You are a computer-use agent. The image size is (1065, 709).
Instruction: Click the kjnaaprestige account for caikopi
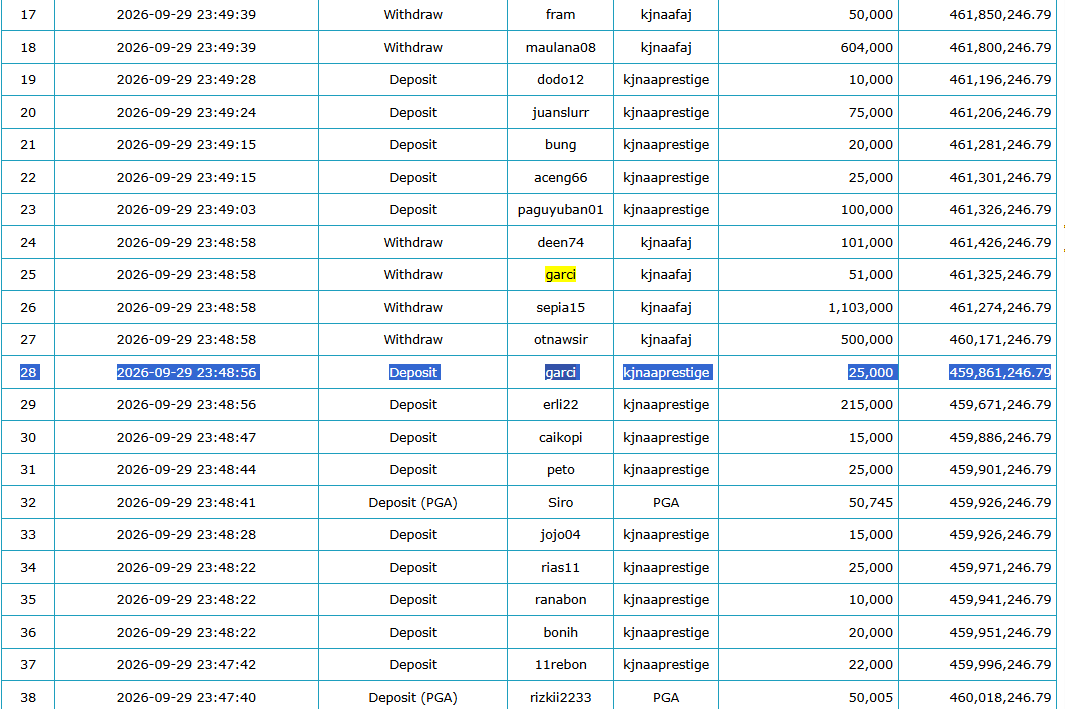(x=666, y=437)
